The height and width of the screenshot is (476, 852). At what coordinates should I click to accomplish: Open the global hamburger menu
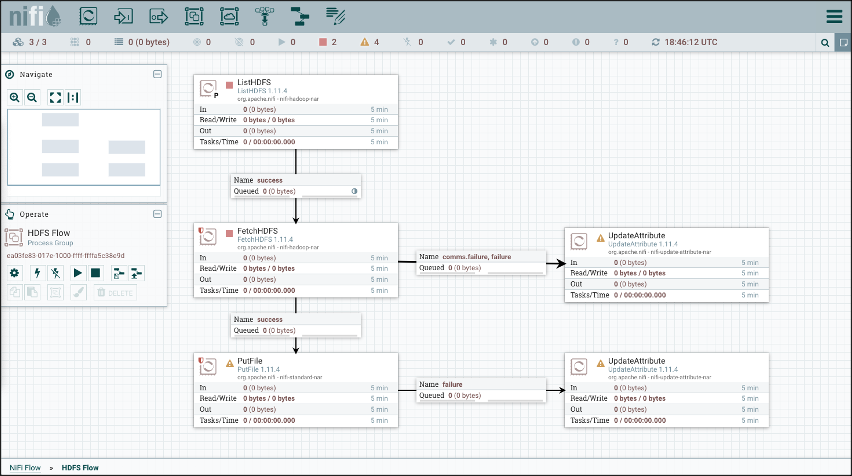coord(834,16)
